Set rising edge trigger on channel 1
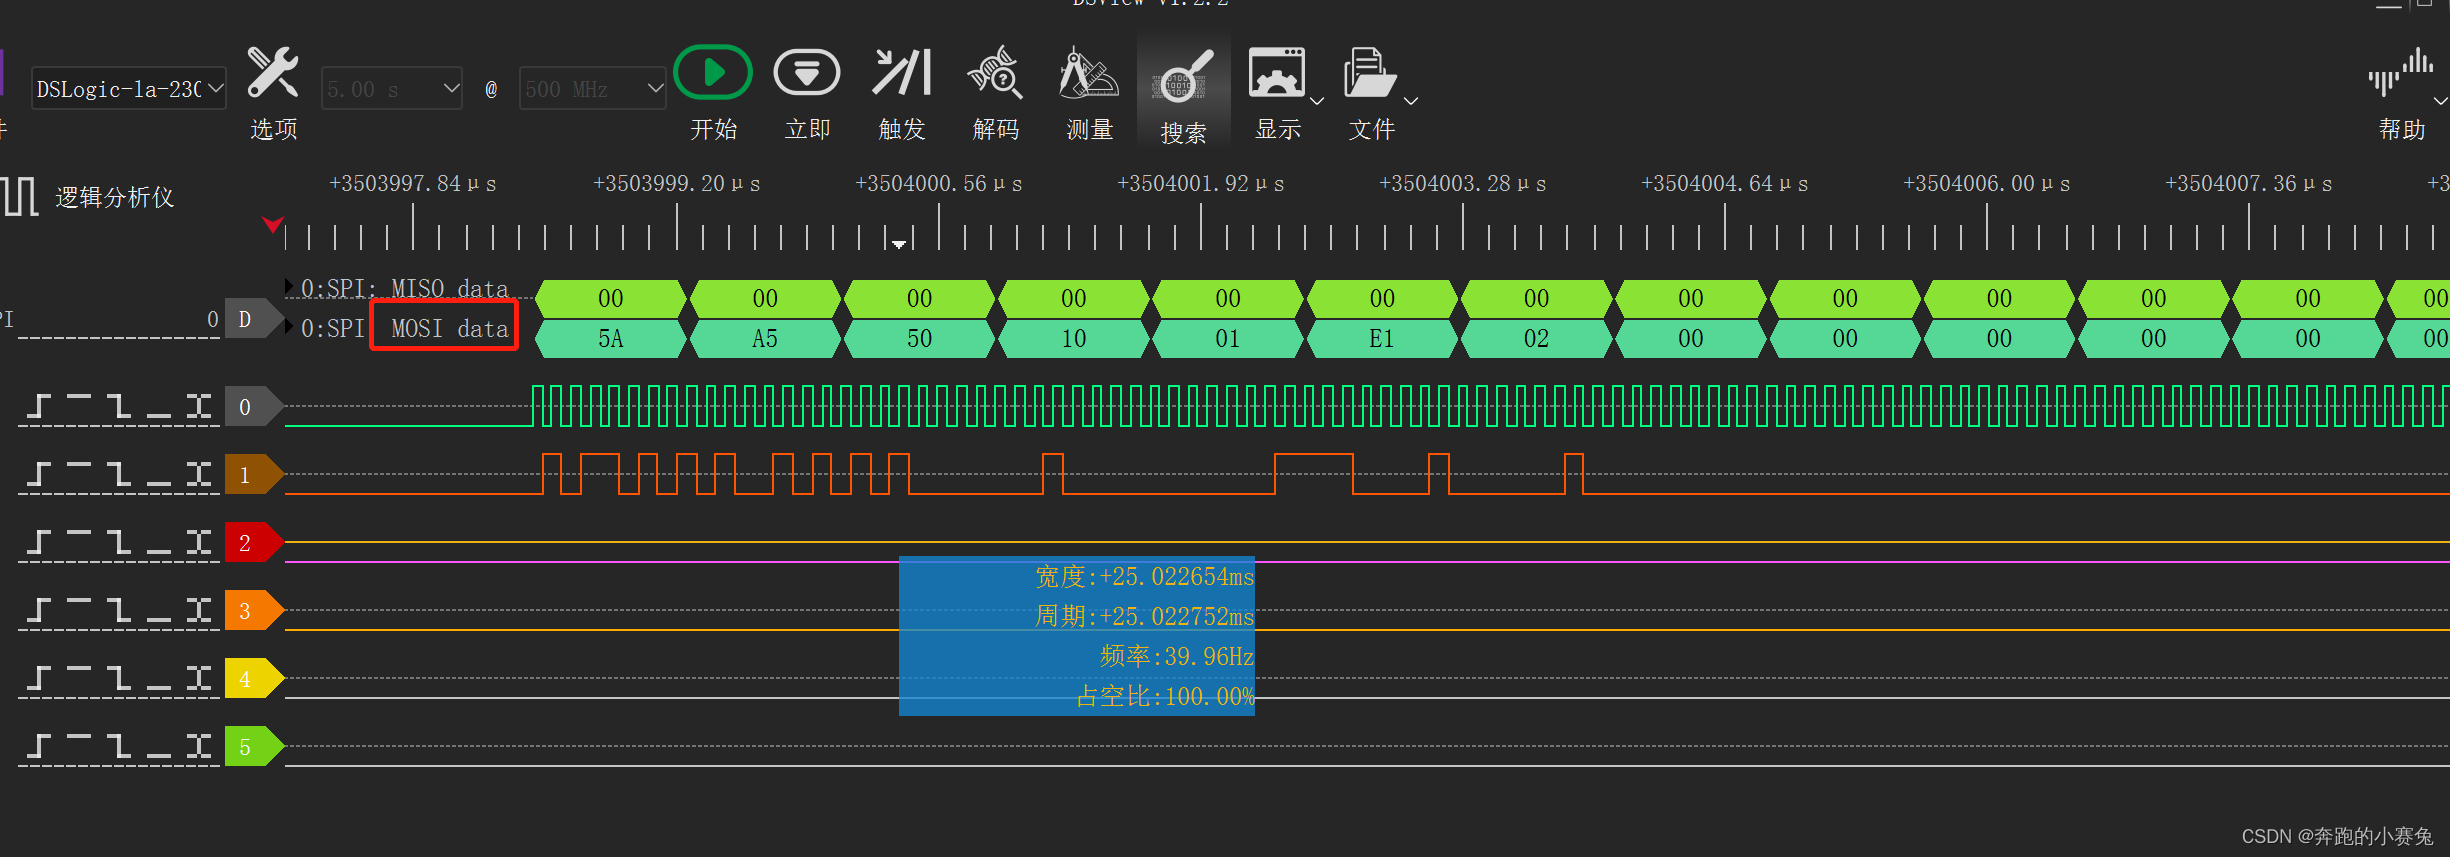This screenshot has height=857, width=2450. click(x=38, y=474)
